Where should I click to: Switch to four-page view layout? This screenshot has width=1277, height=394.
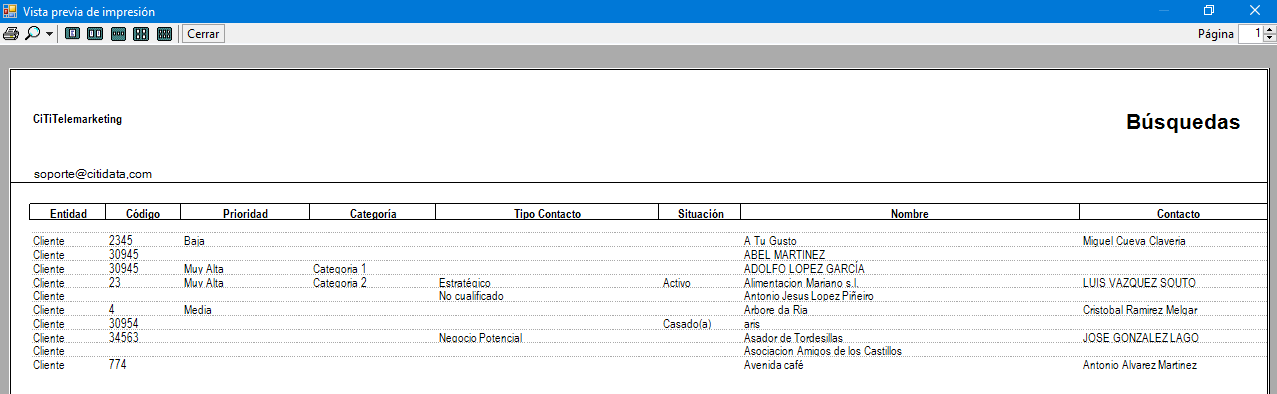click(141, 33)
